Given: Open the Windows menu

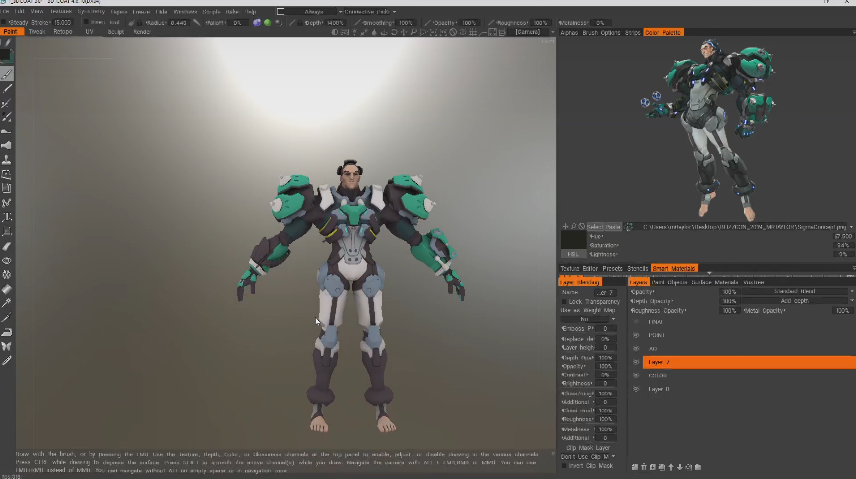Looking at the screenshot, I should pyautogui.click(x=185, y=11).
